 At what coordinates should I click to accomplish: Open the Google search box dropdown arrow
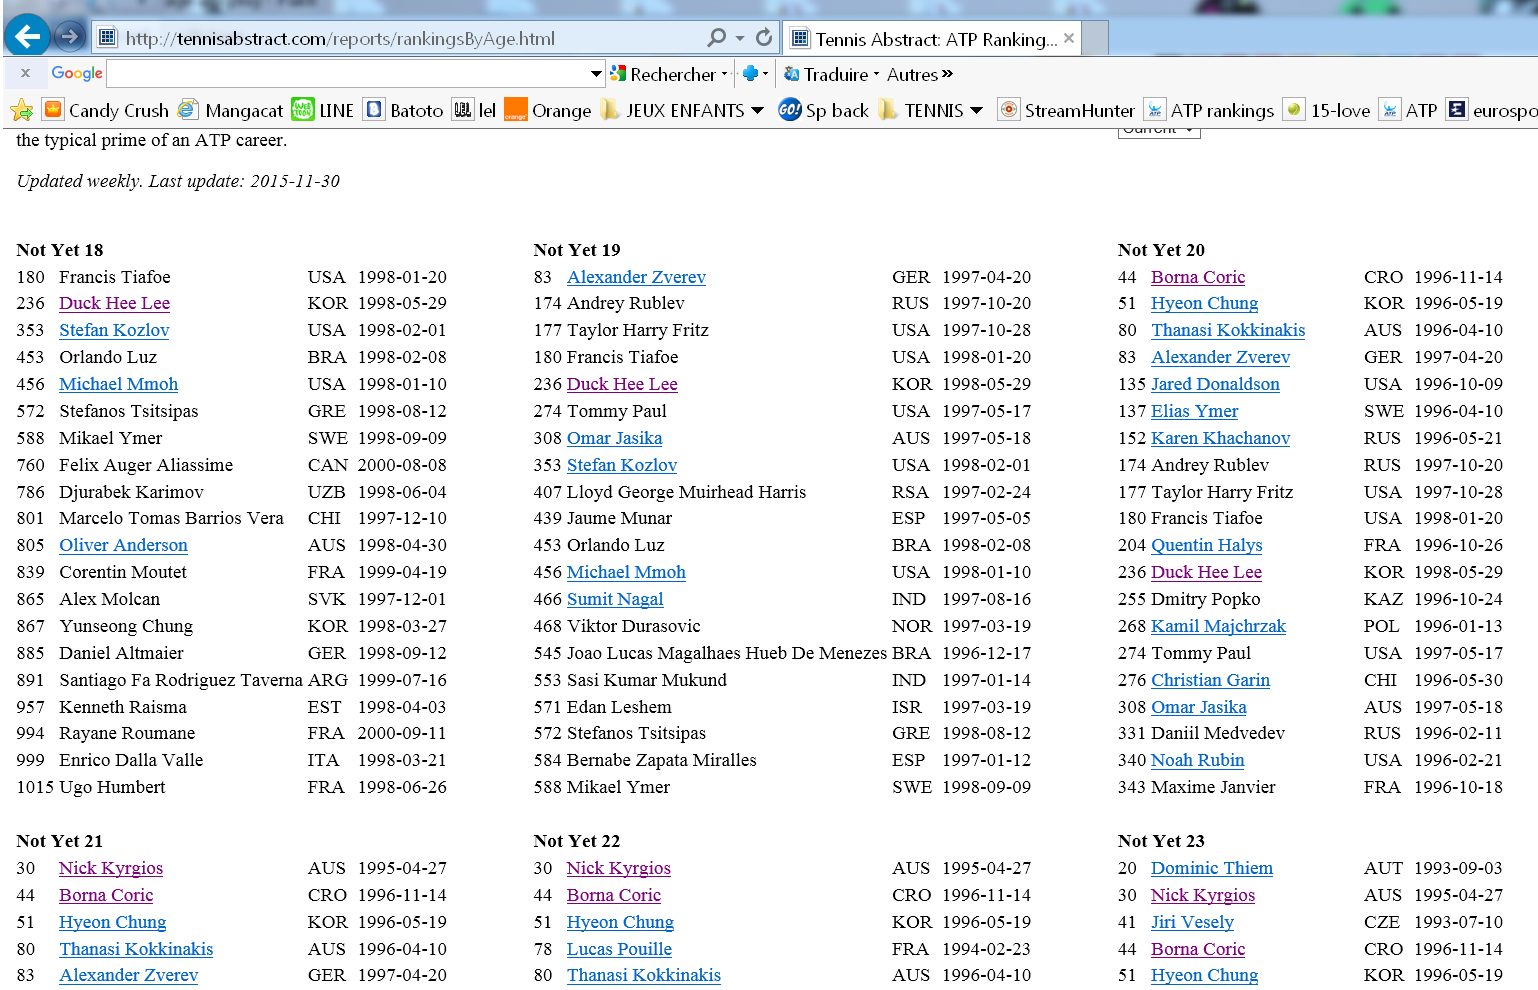point(596,73)
